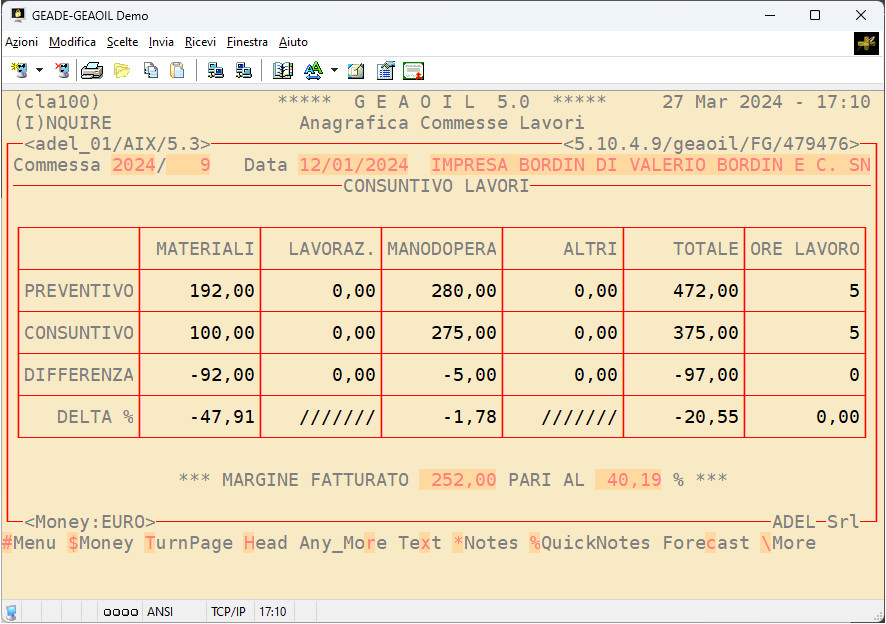Click the #Menu command
This screenshot has height=624, width=886.
pyautogui.click(x=29, y=543)
